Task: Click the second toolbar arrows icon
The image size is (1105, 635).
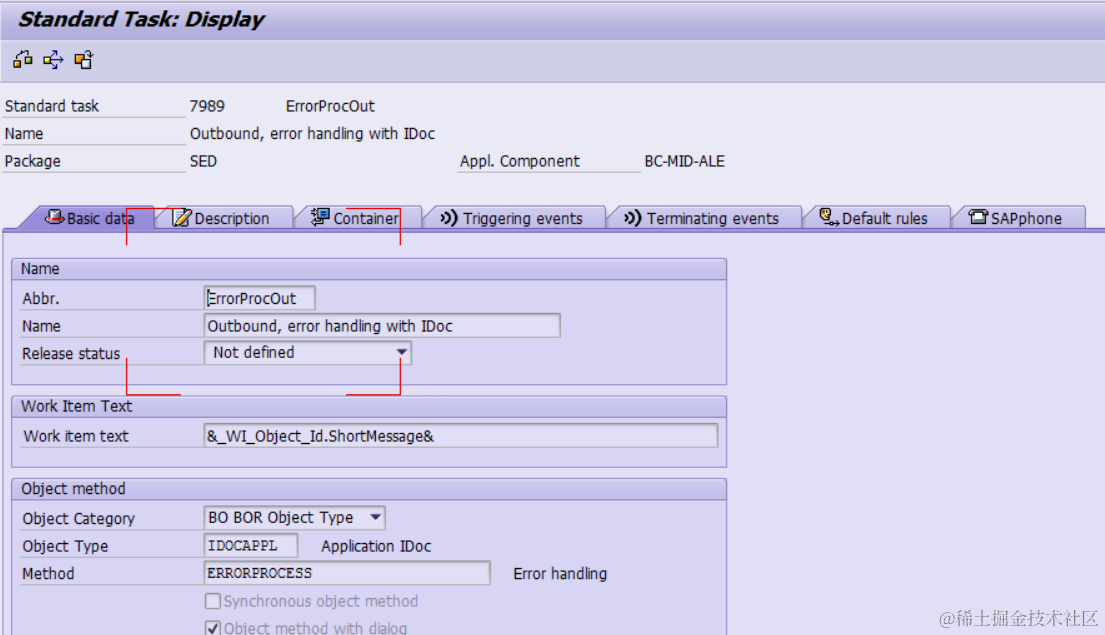Action: (53, 60)
